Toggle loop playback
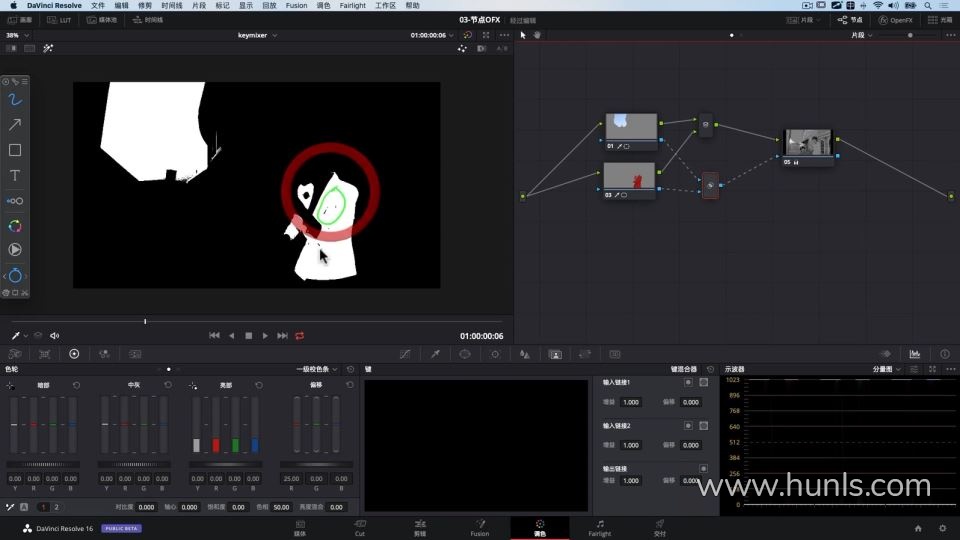Viewport: 960px width, 540px height. tap(299, 336)
